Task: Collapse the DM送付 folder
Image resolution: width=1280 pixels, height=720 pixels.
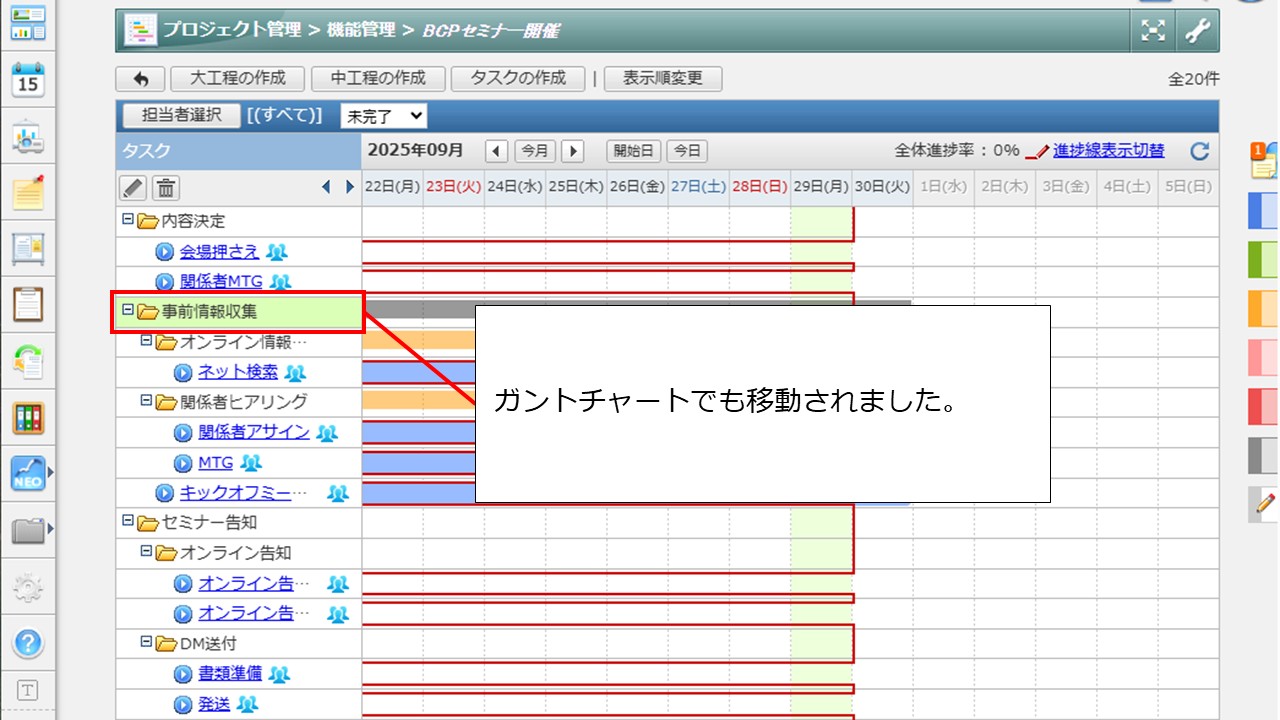Action: tap(146, 643)
